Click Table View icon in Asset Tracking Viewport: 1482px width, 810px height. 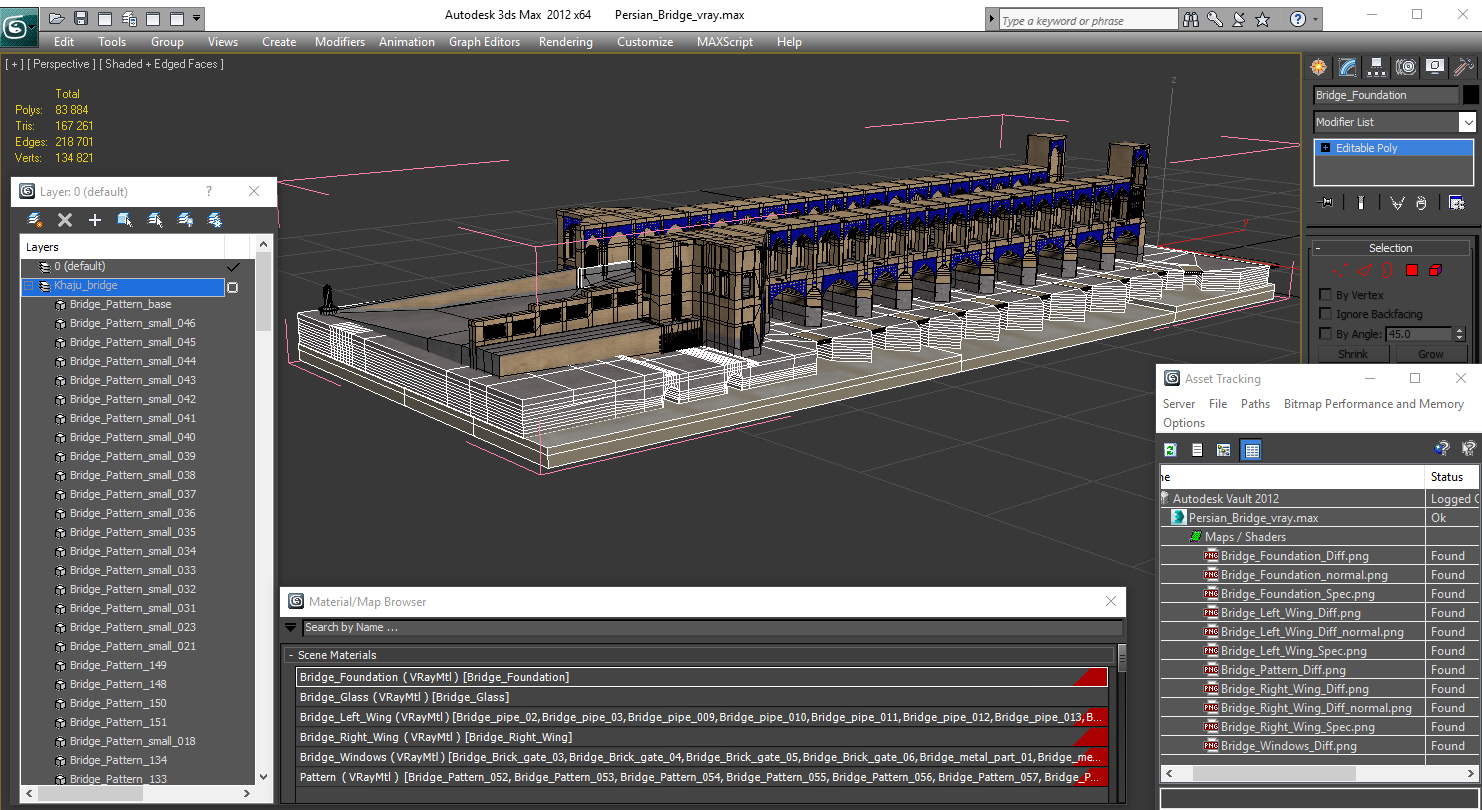[1250, 450]
